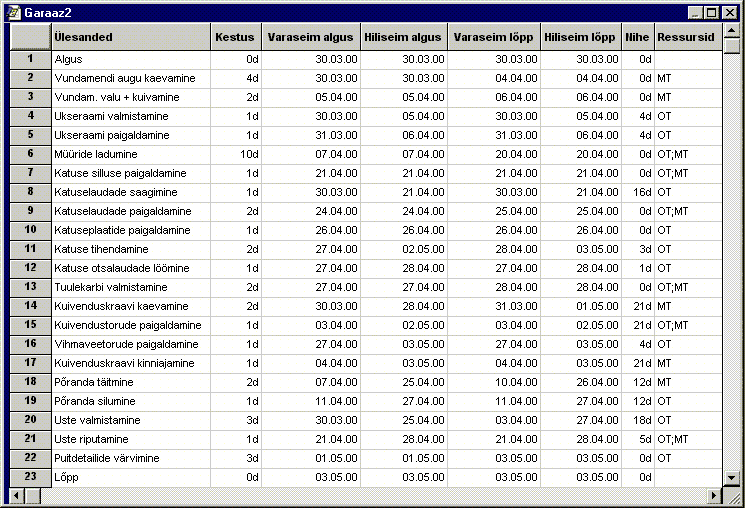Select task 'Vundamendi augu kaevamine'
The width and height of the screenshot is (745, 508).
[x=131, y=78]
